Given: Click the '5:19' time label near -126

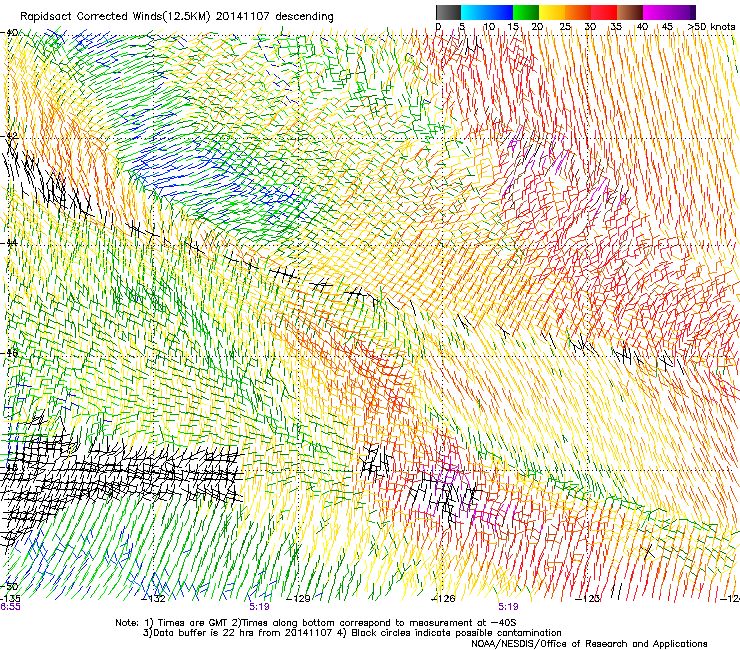Looking at the screenshot, I should tap(508, 607).
